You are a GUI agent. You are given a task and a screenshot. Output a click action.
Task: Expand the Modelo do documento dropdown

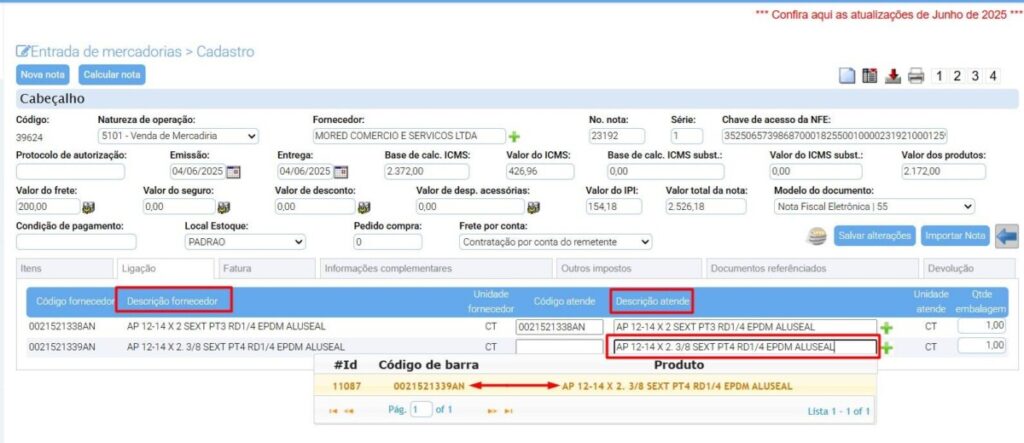pos(874,207)
